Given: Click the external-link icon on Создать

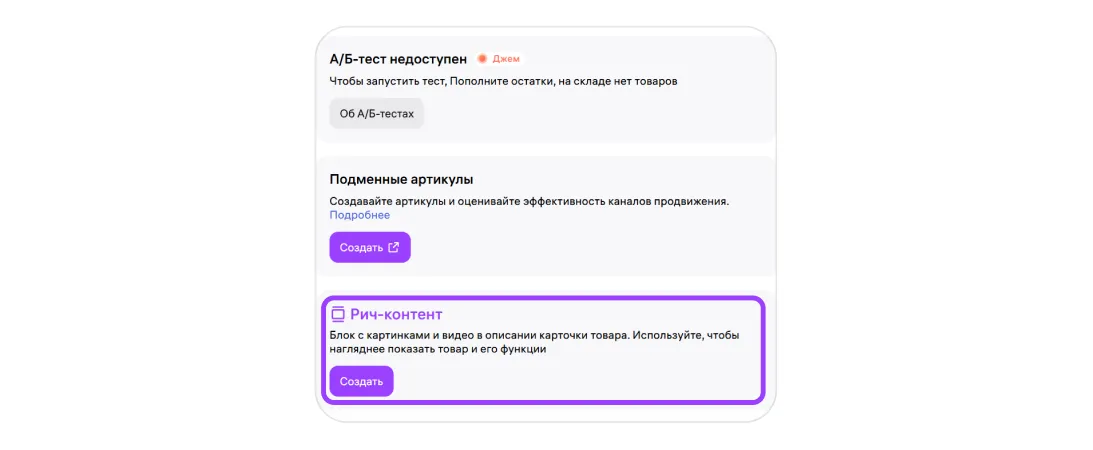Looking at the screenshot, I should click(394, 247).
